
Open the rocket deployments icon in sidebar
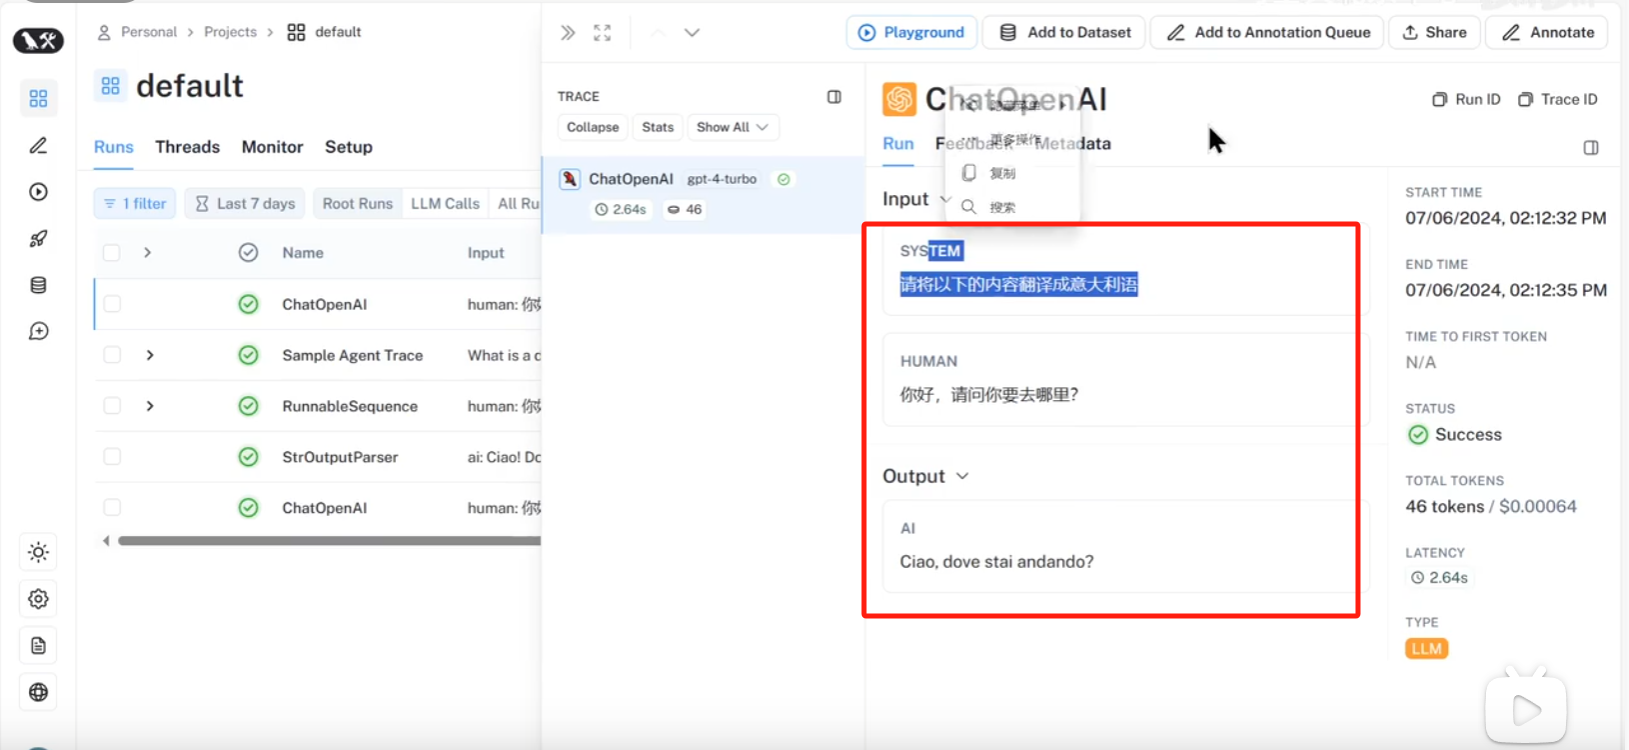[x=38, y=238]
